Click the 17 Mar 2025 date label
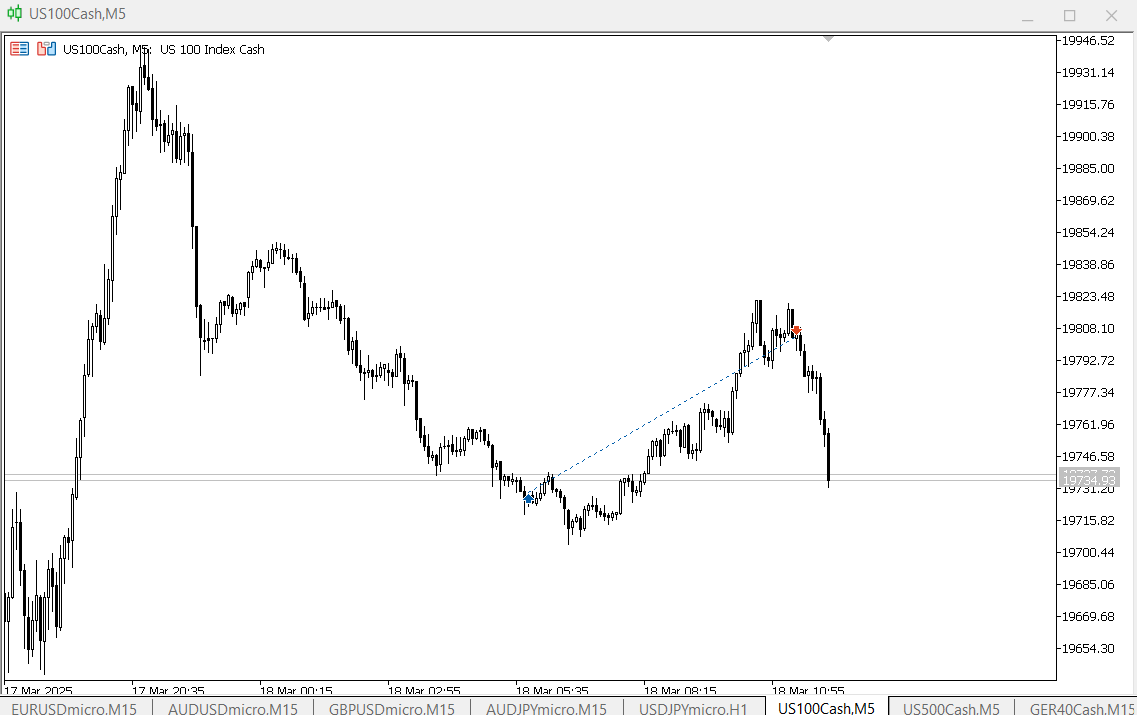Image resolution: width=1137 pixels, height=715 pixels. click(37, 690)
